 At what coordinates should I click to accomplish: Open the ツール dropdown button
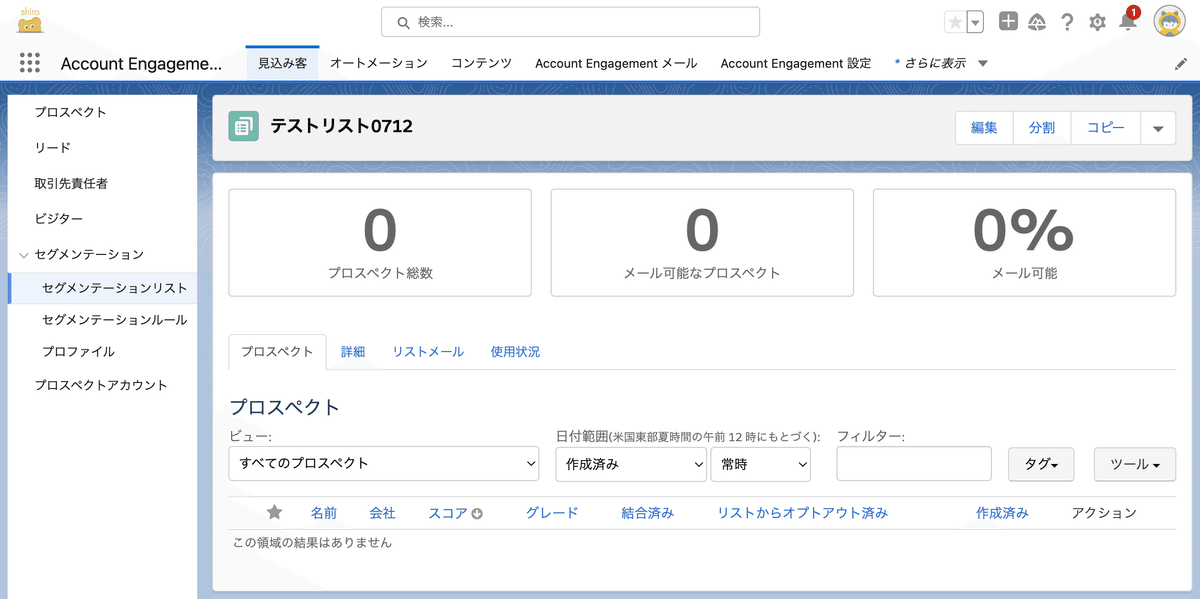click(x=1135, y=464)
